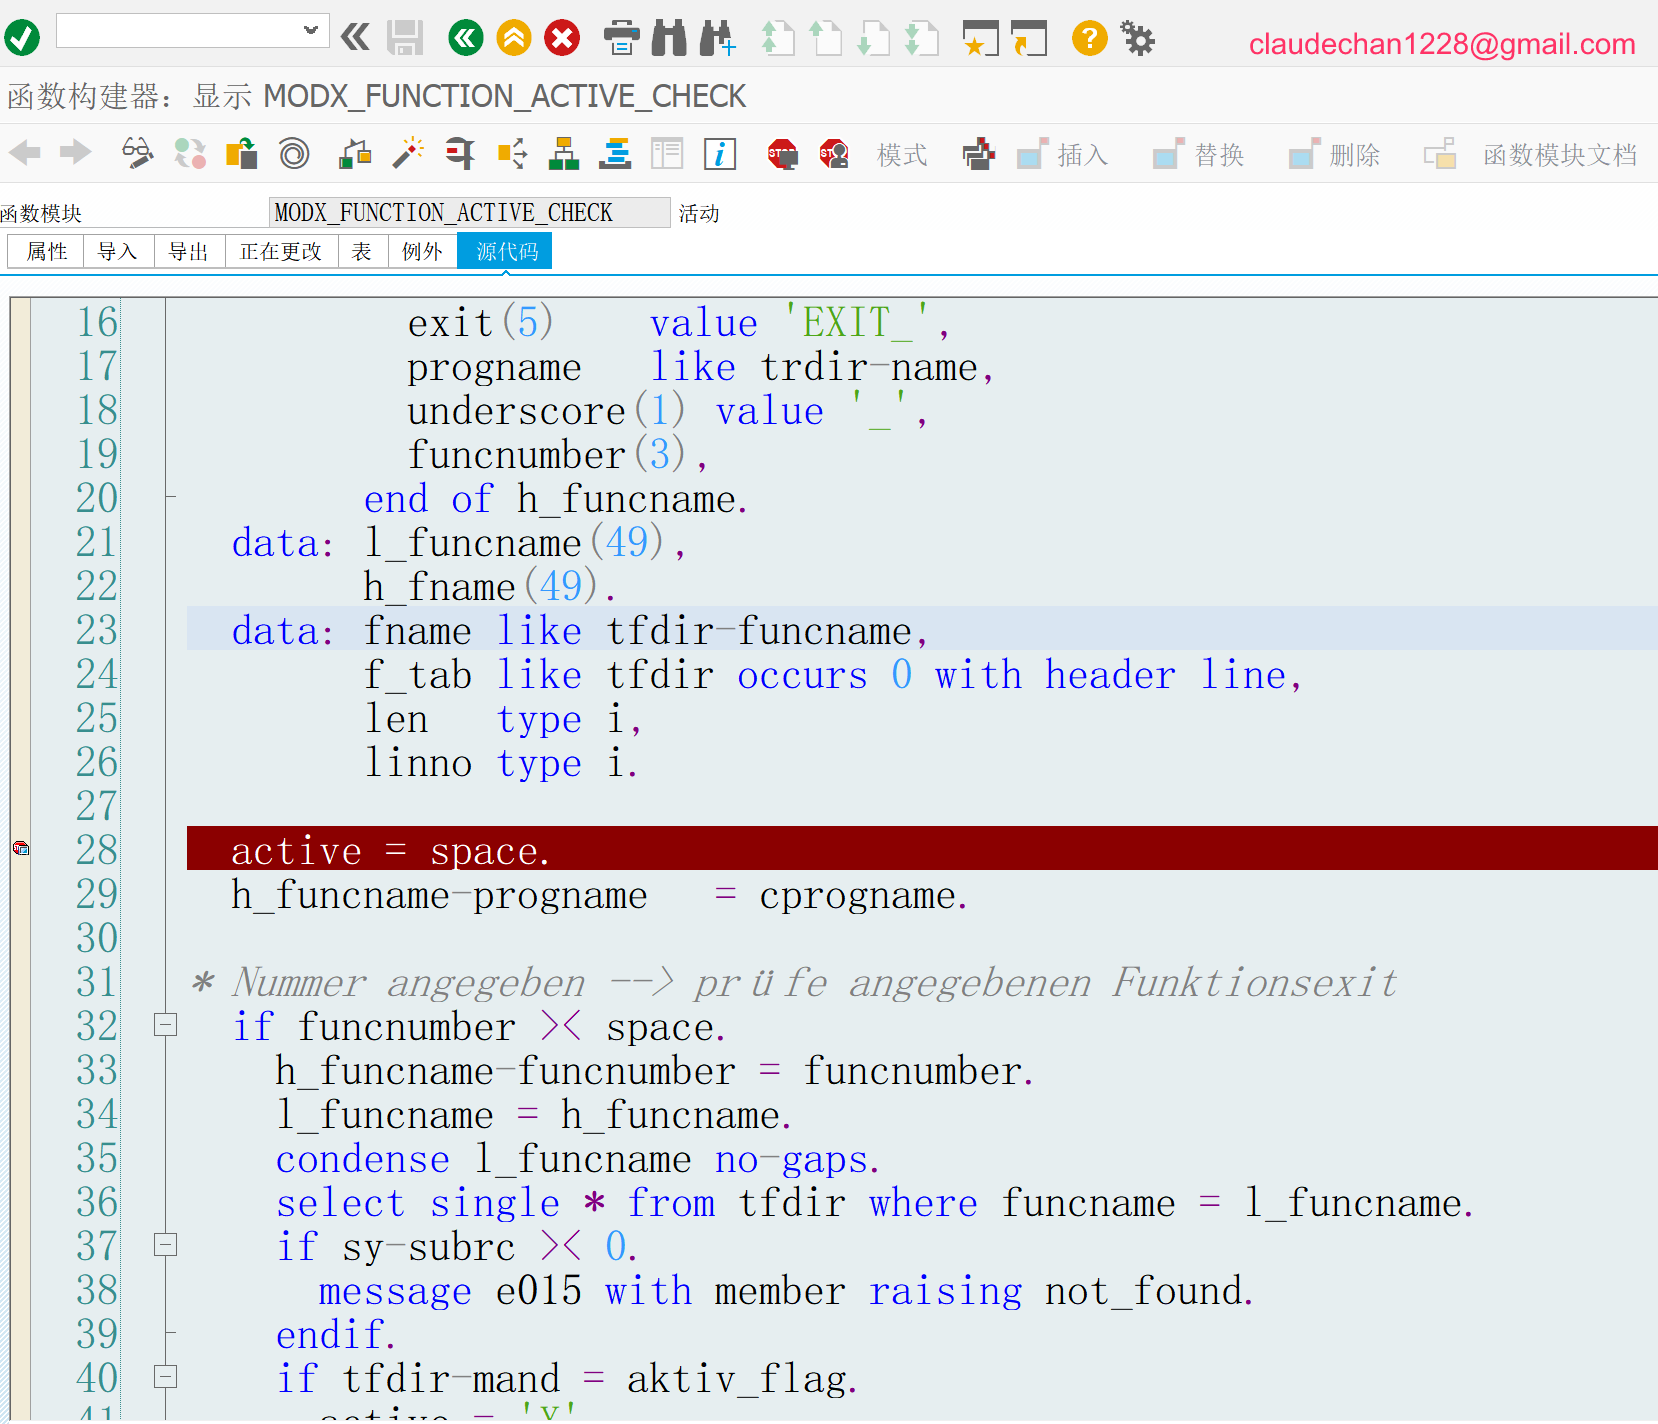The height and width of the screenshot is (1424, 1658).
Task: Click the Find binoculars icon
Action: pos(669,39)
